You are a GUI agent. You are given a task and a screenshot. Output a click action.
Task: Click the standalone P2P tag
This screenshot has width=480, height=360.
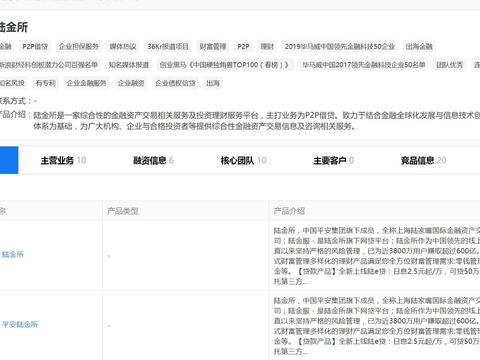coord(243,47)
